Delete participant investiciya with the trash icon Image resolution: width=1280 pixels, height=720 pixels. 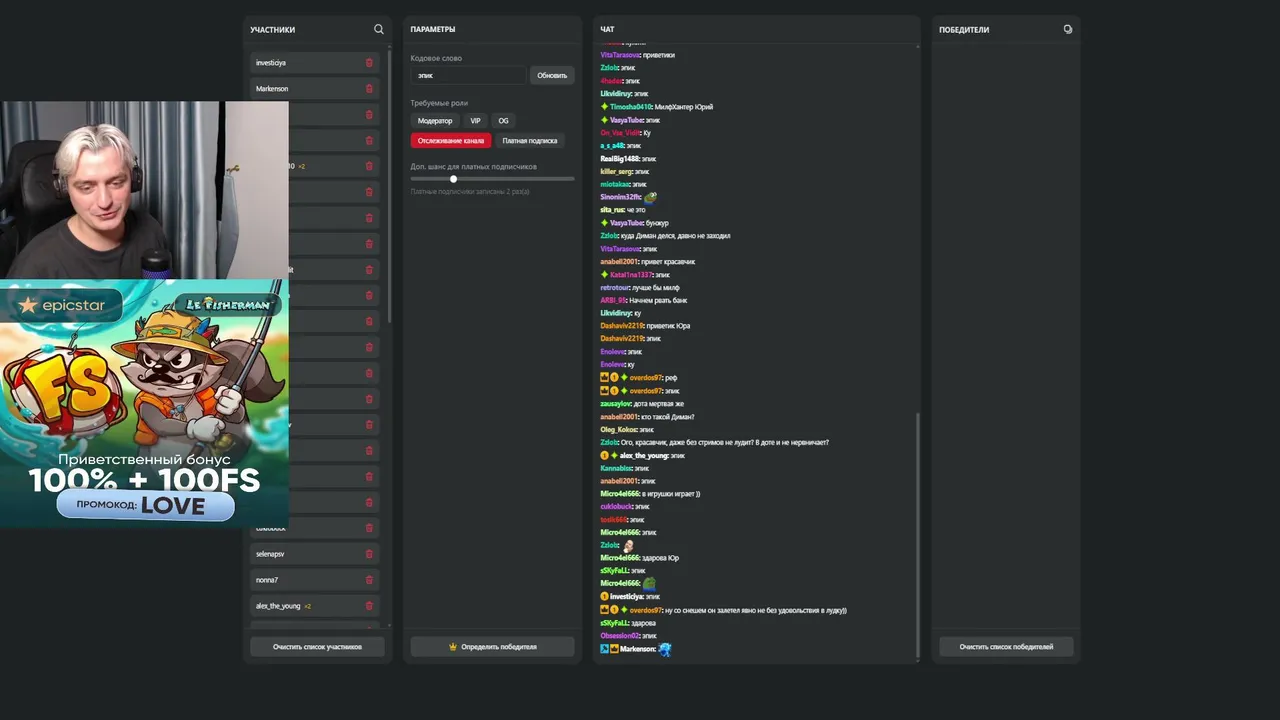369,62
